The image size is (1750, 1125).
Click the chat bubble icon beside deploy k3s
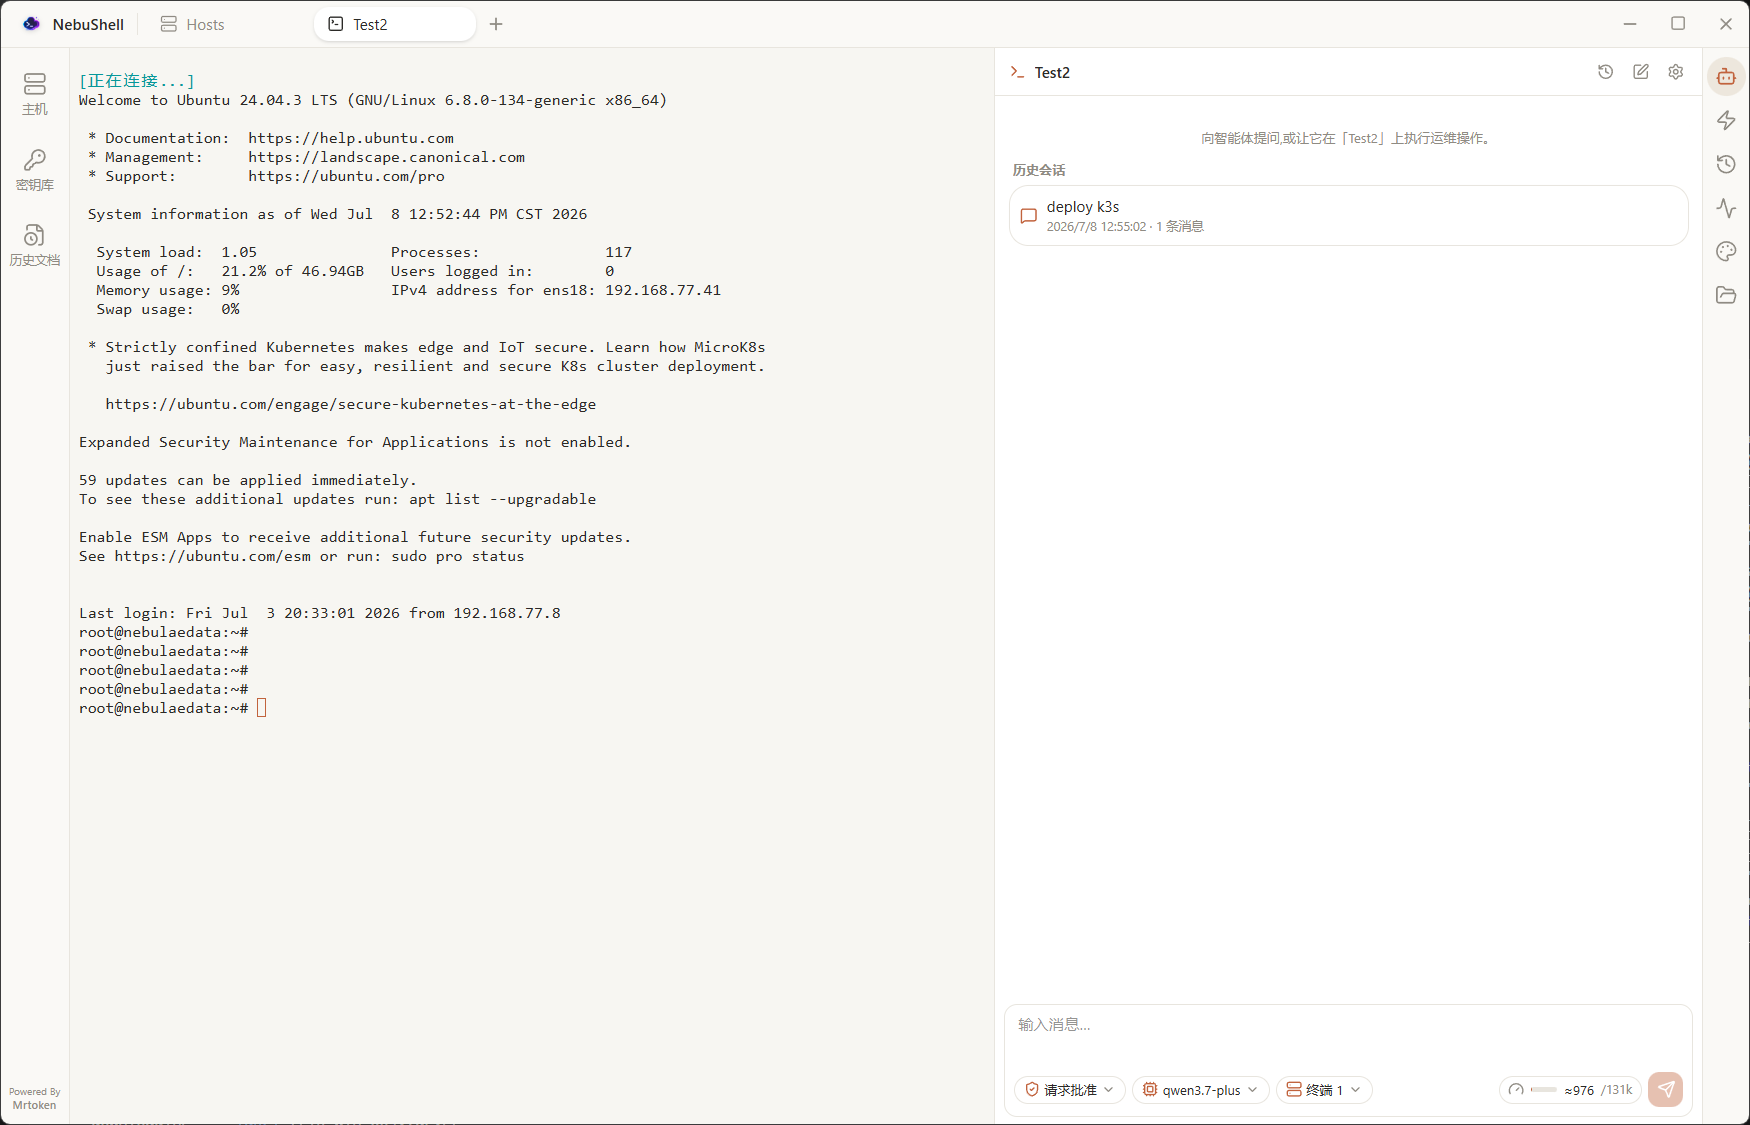(x=1028, y=216)
